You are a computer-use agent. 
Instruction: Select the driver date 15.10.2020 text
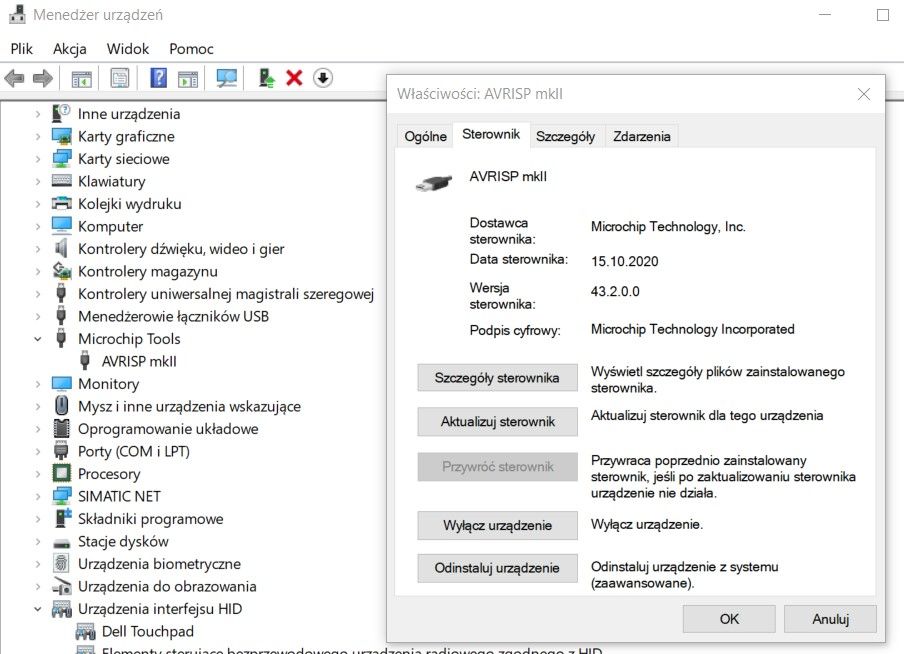click(x=624, y=261)
